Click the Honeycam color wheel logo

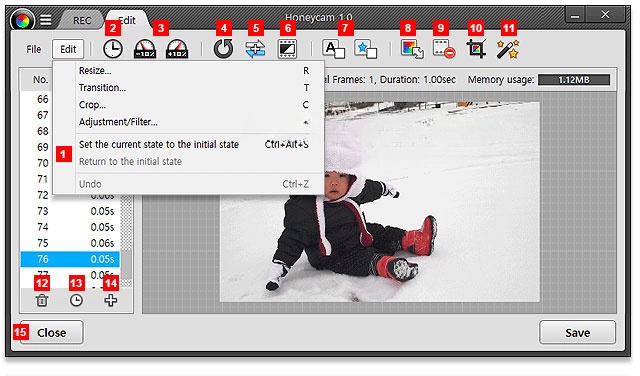[22, 20]
